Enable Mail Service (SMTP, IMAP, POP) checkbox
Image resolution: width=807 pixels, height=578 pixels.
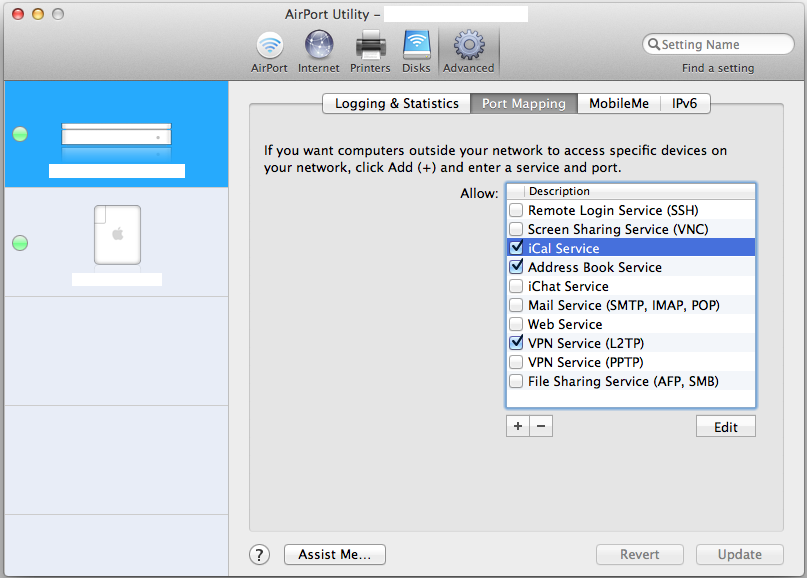(516, 305)
